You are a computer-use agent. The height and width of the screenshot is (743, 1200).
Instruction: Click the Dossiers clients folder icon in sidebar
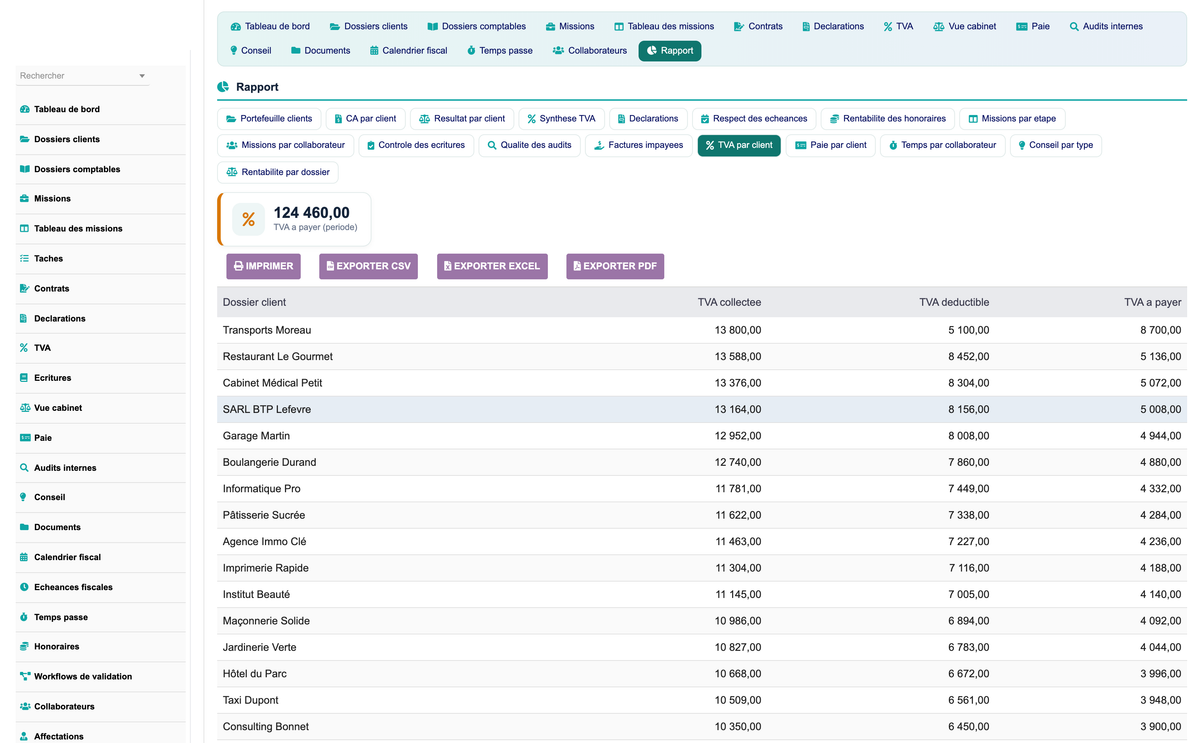(24, 139)
